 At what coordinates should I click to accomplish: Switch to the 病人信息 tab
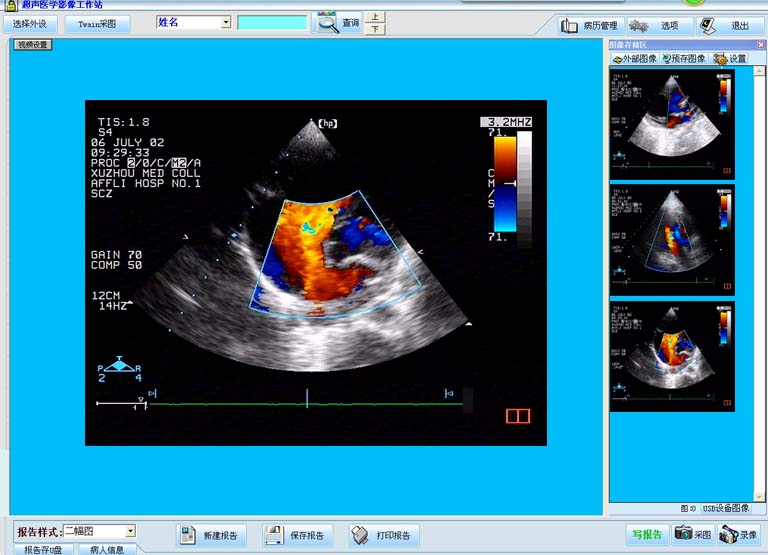pos(106,550)
